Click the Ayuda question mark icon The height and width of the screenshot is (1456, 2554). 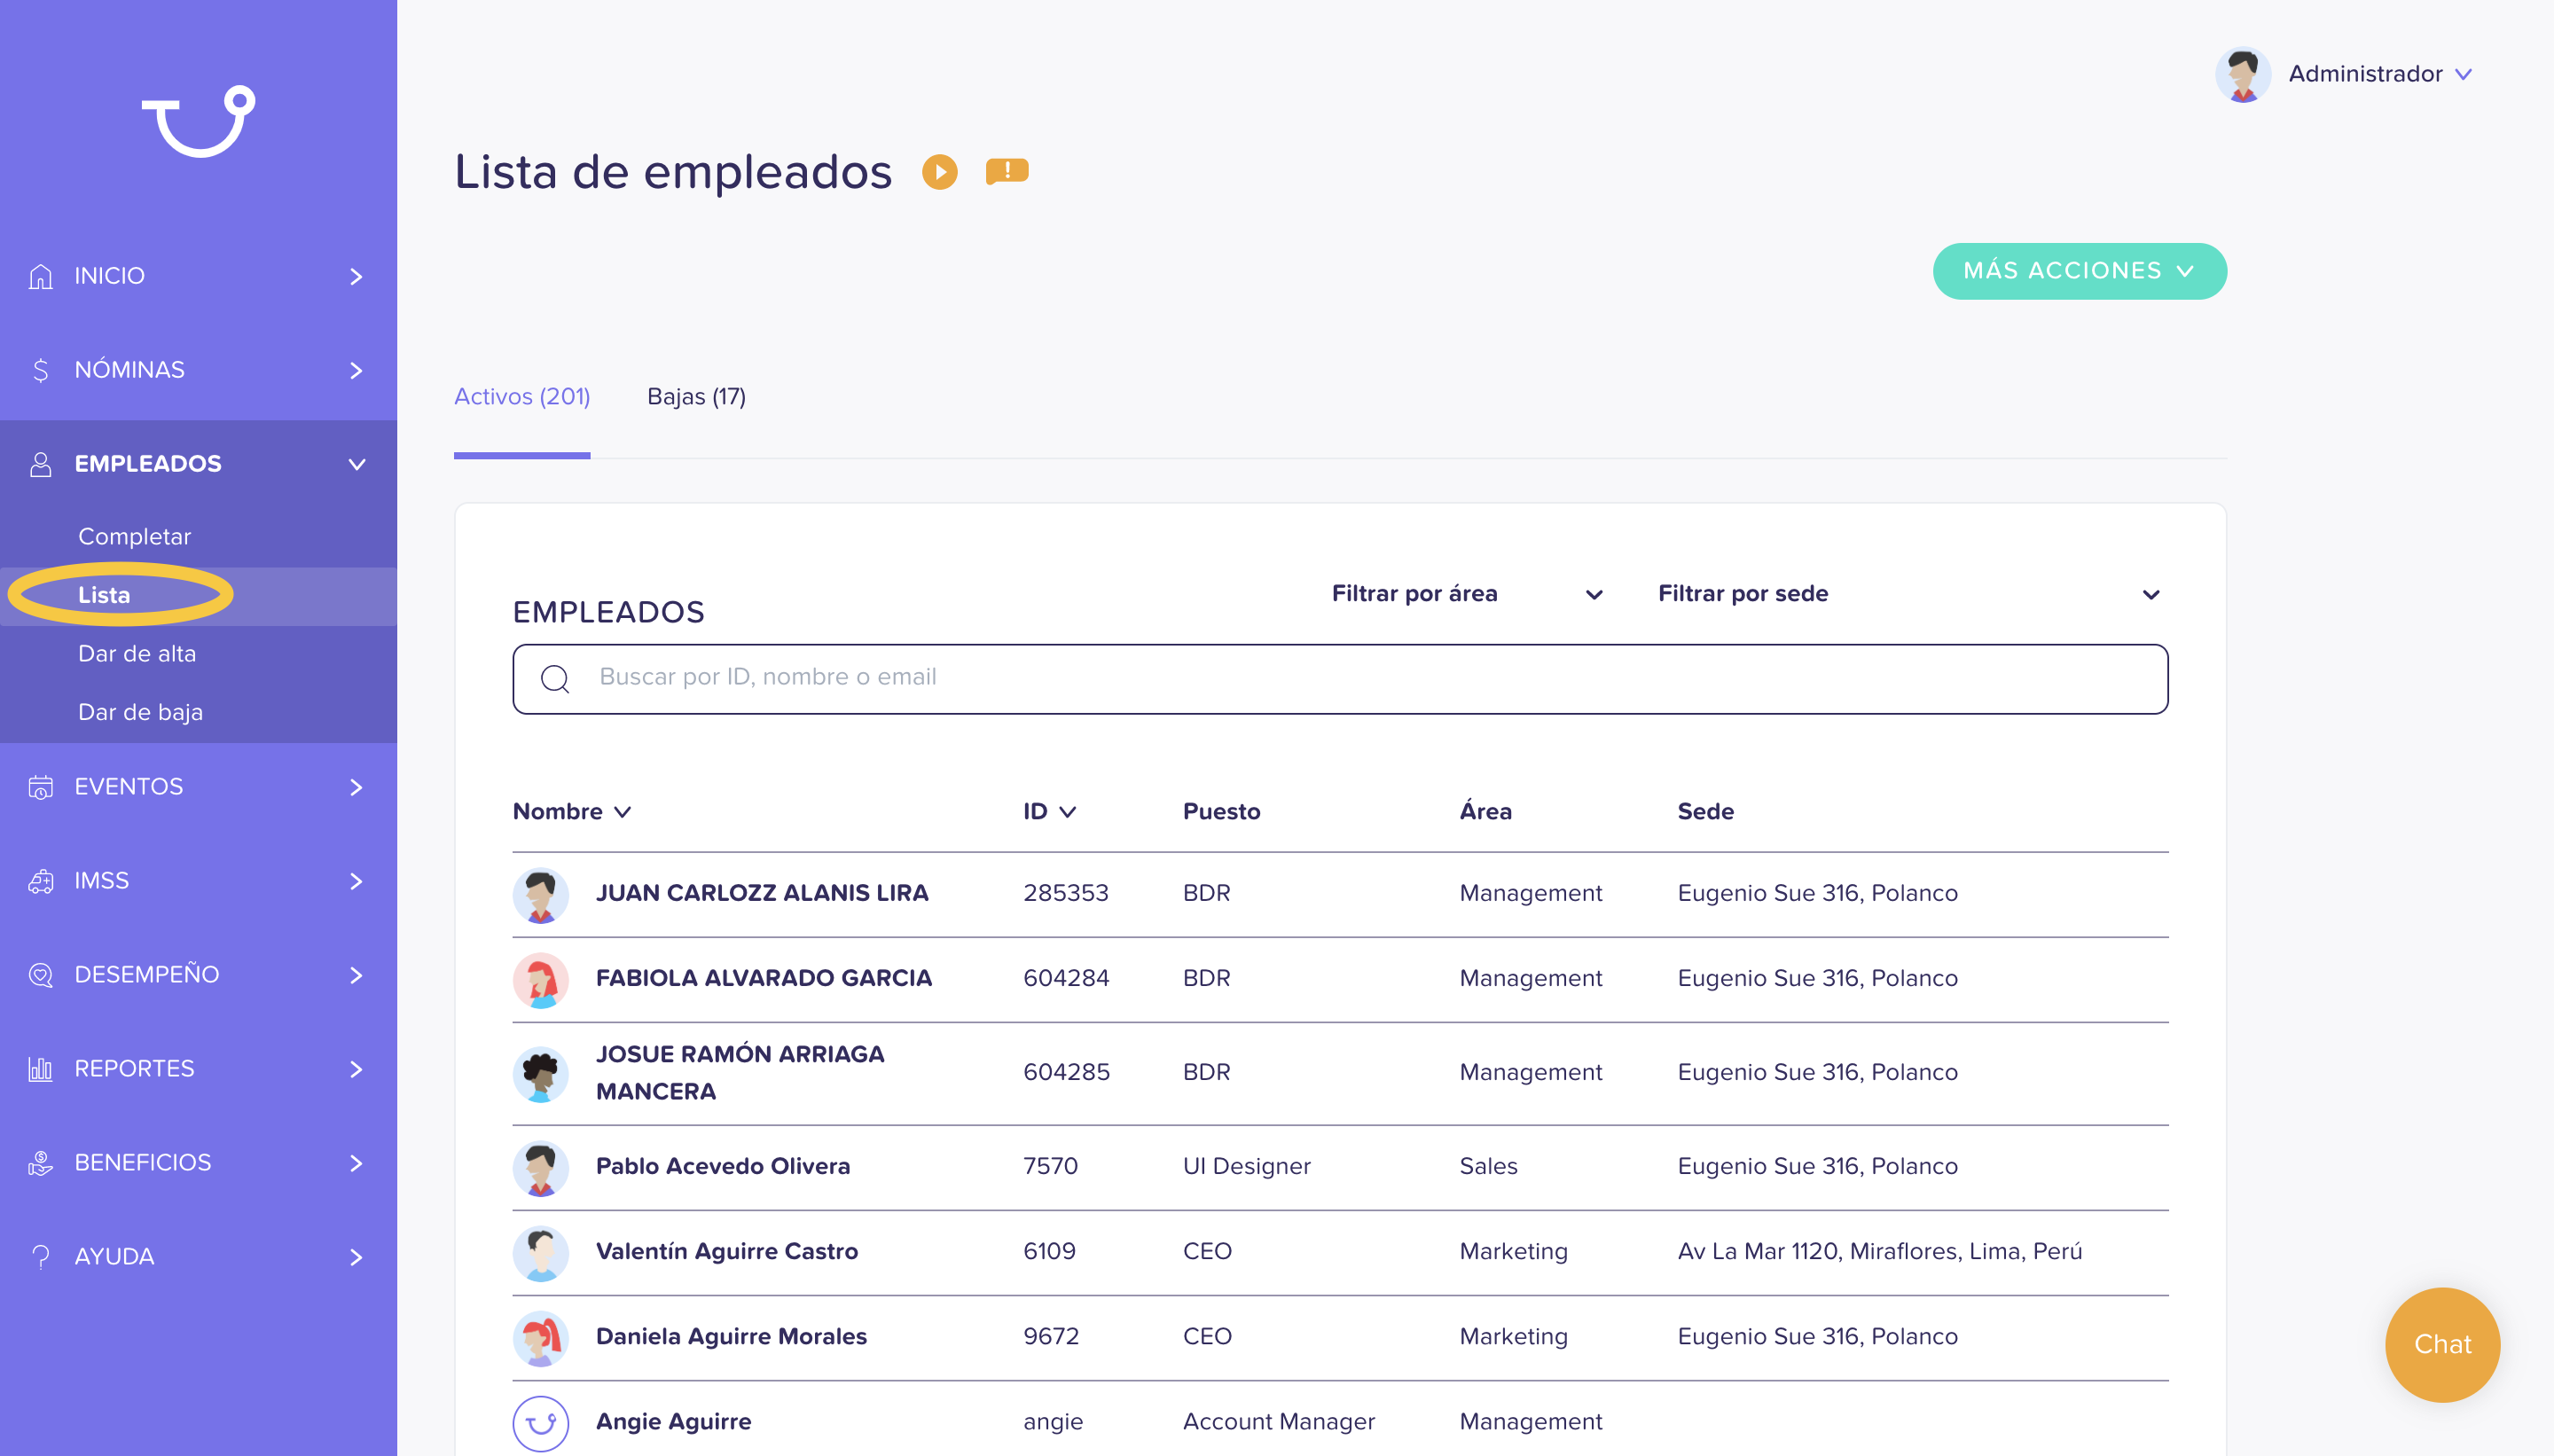click(40, 1257)
